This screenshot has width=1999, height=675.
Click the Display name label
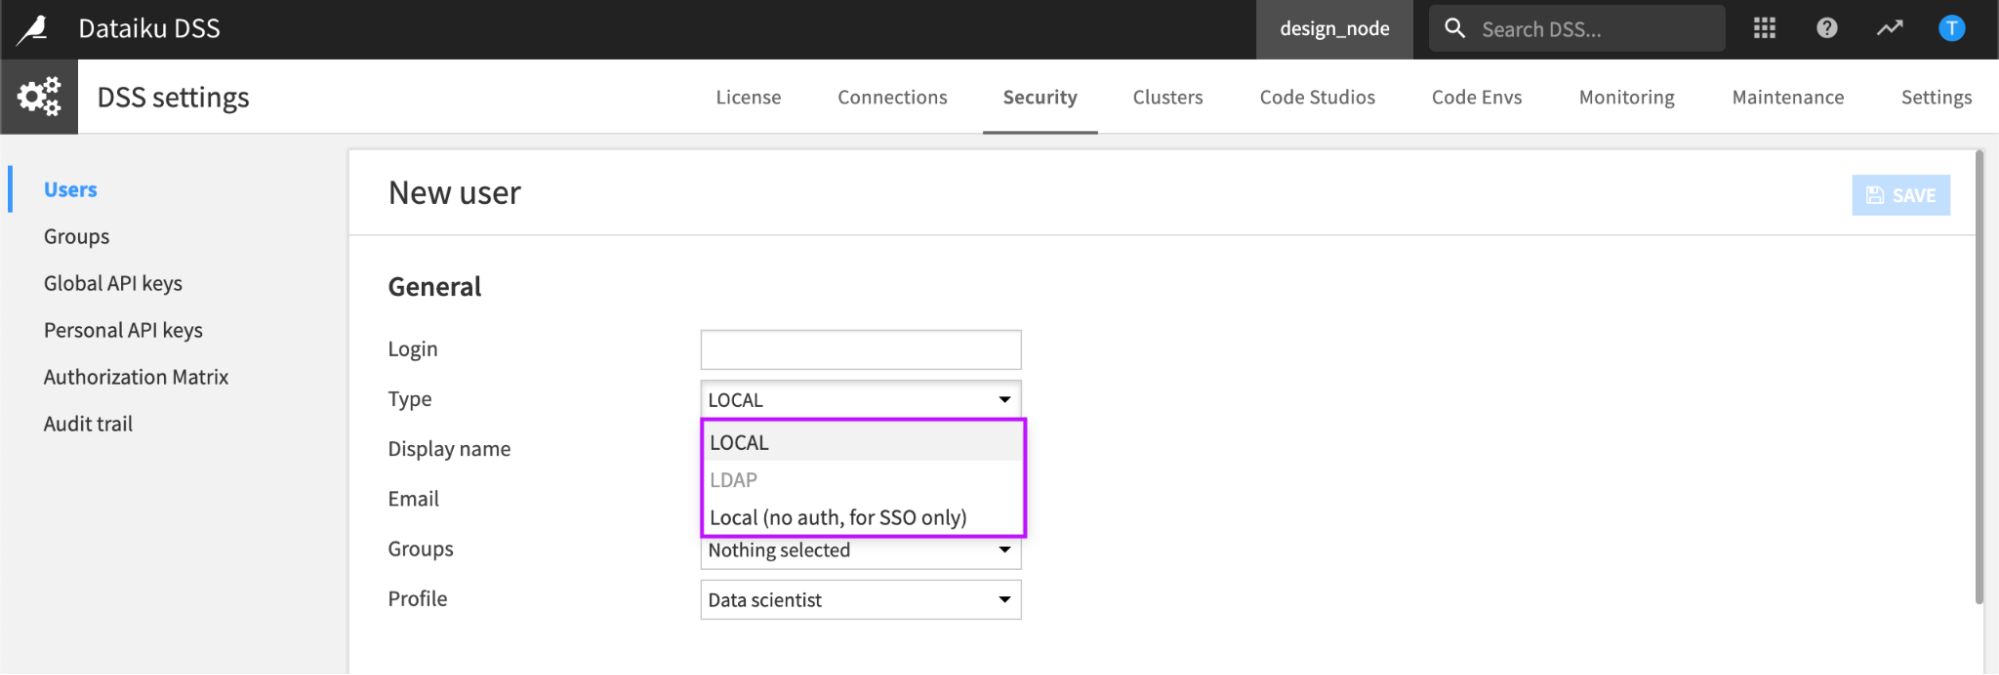coord(449,449)
